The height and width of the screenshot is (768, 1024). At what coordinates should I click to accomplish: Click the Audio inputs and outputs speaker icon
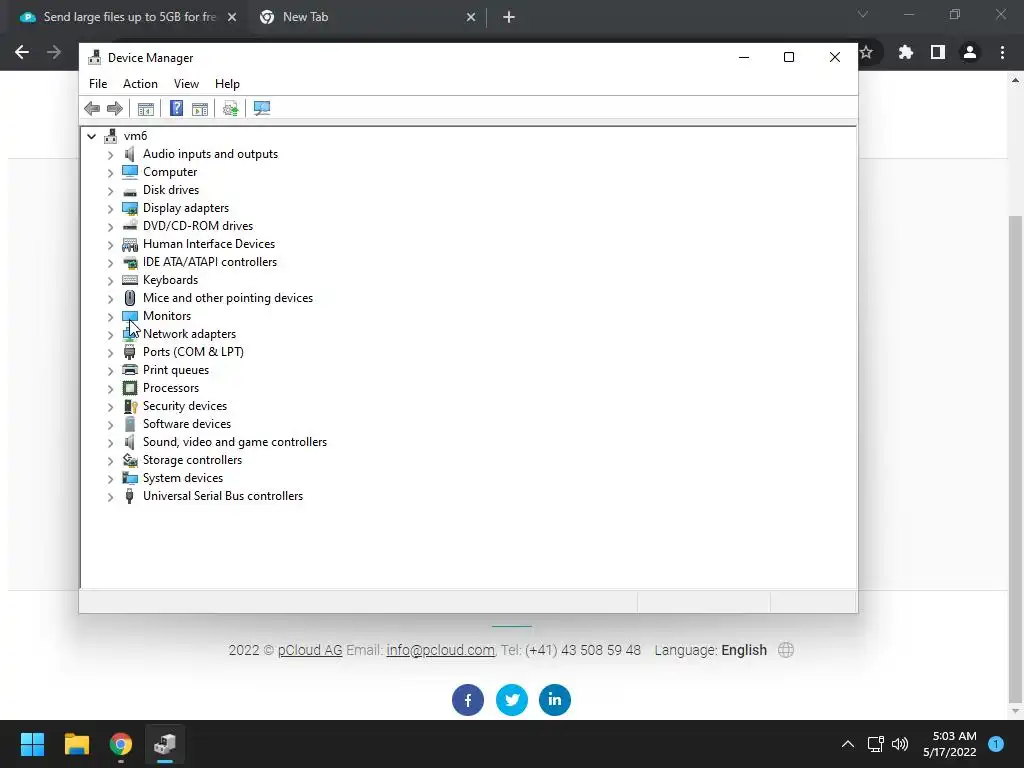coord(130,154)
